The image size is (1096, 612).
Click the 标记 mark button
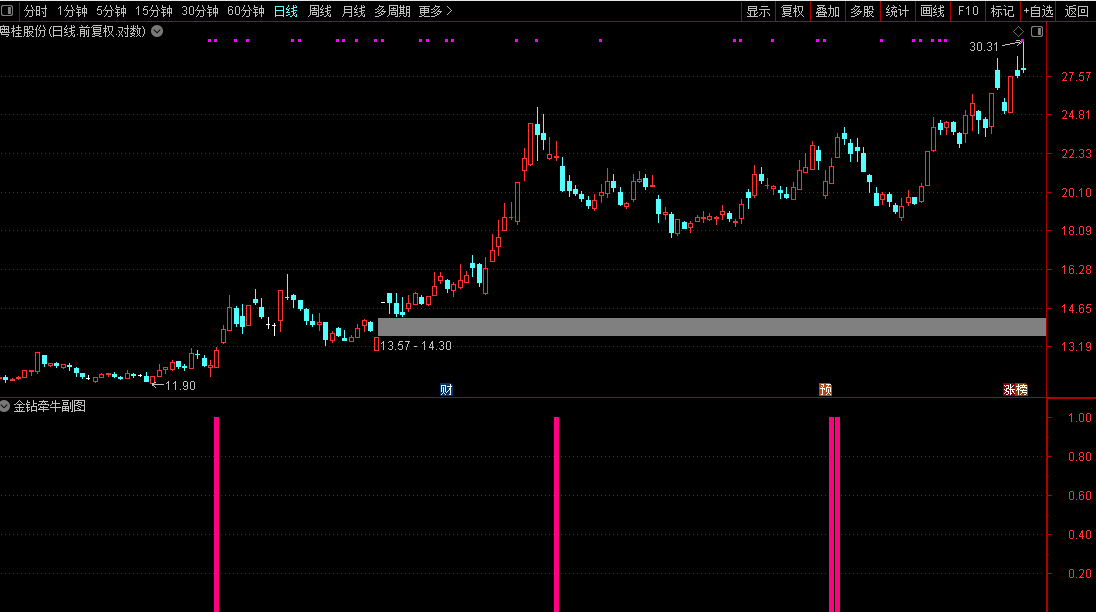click(x=1002, y=11)
